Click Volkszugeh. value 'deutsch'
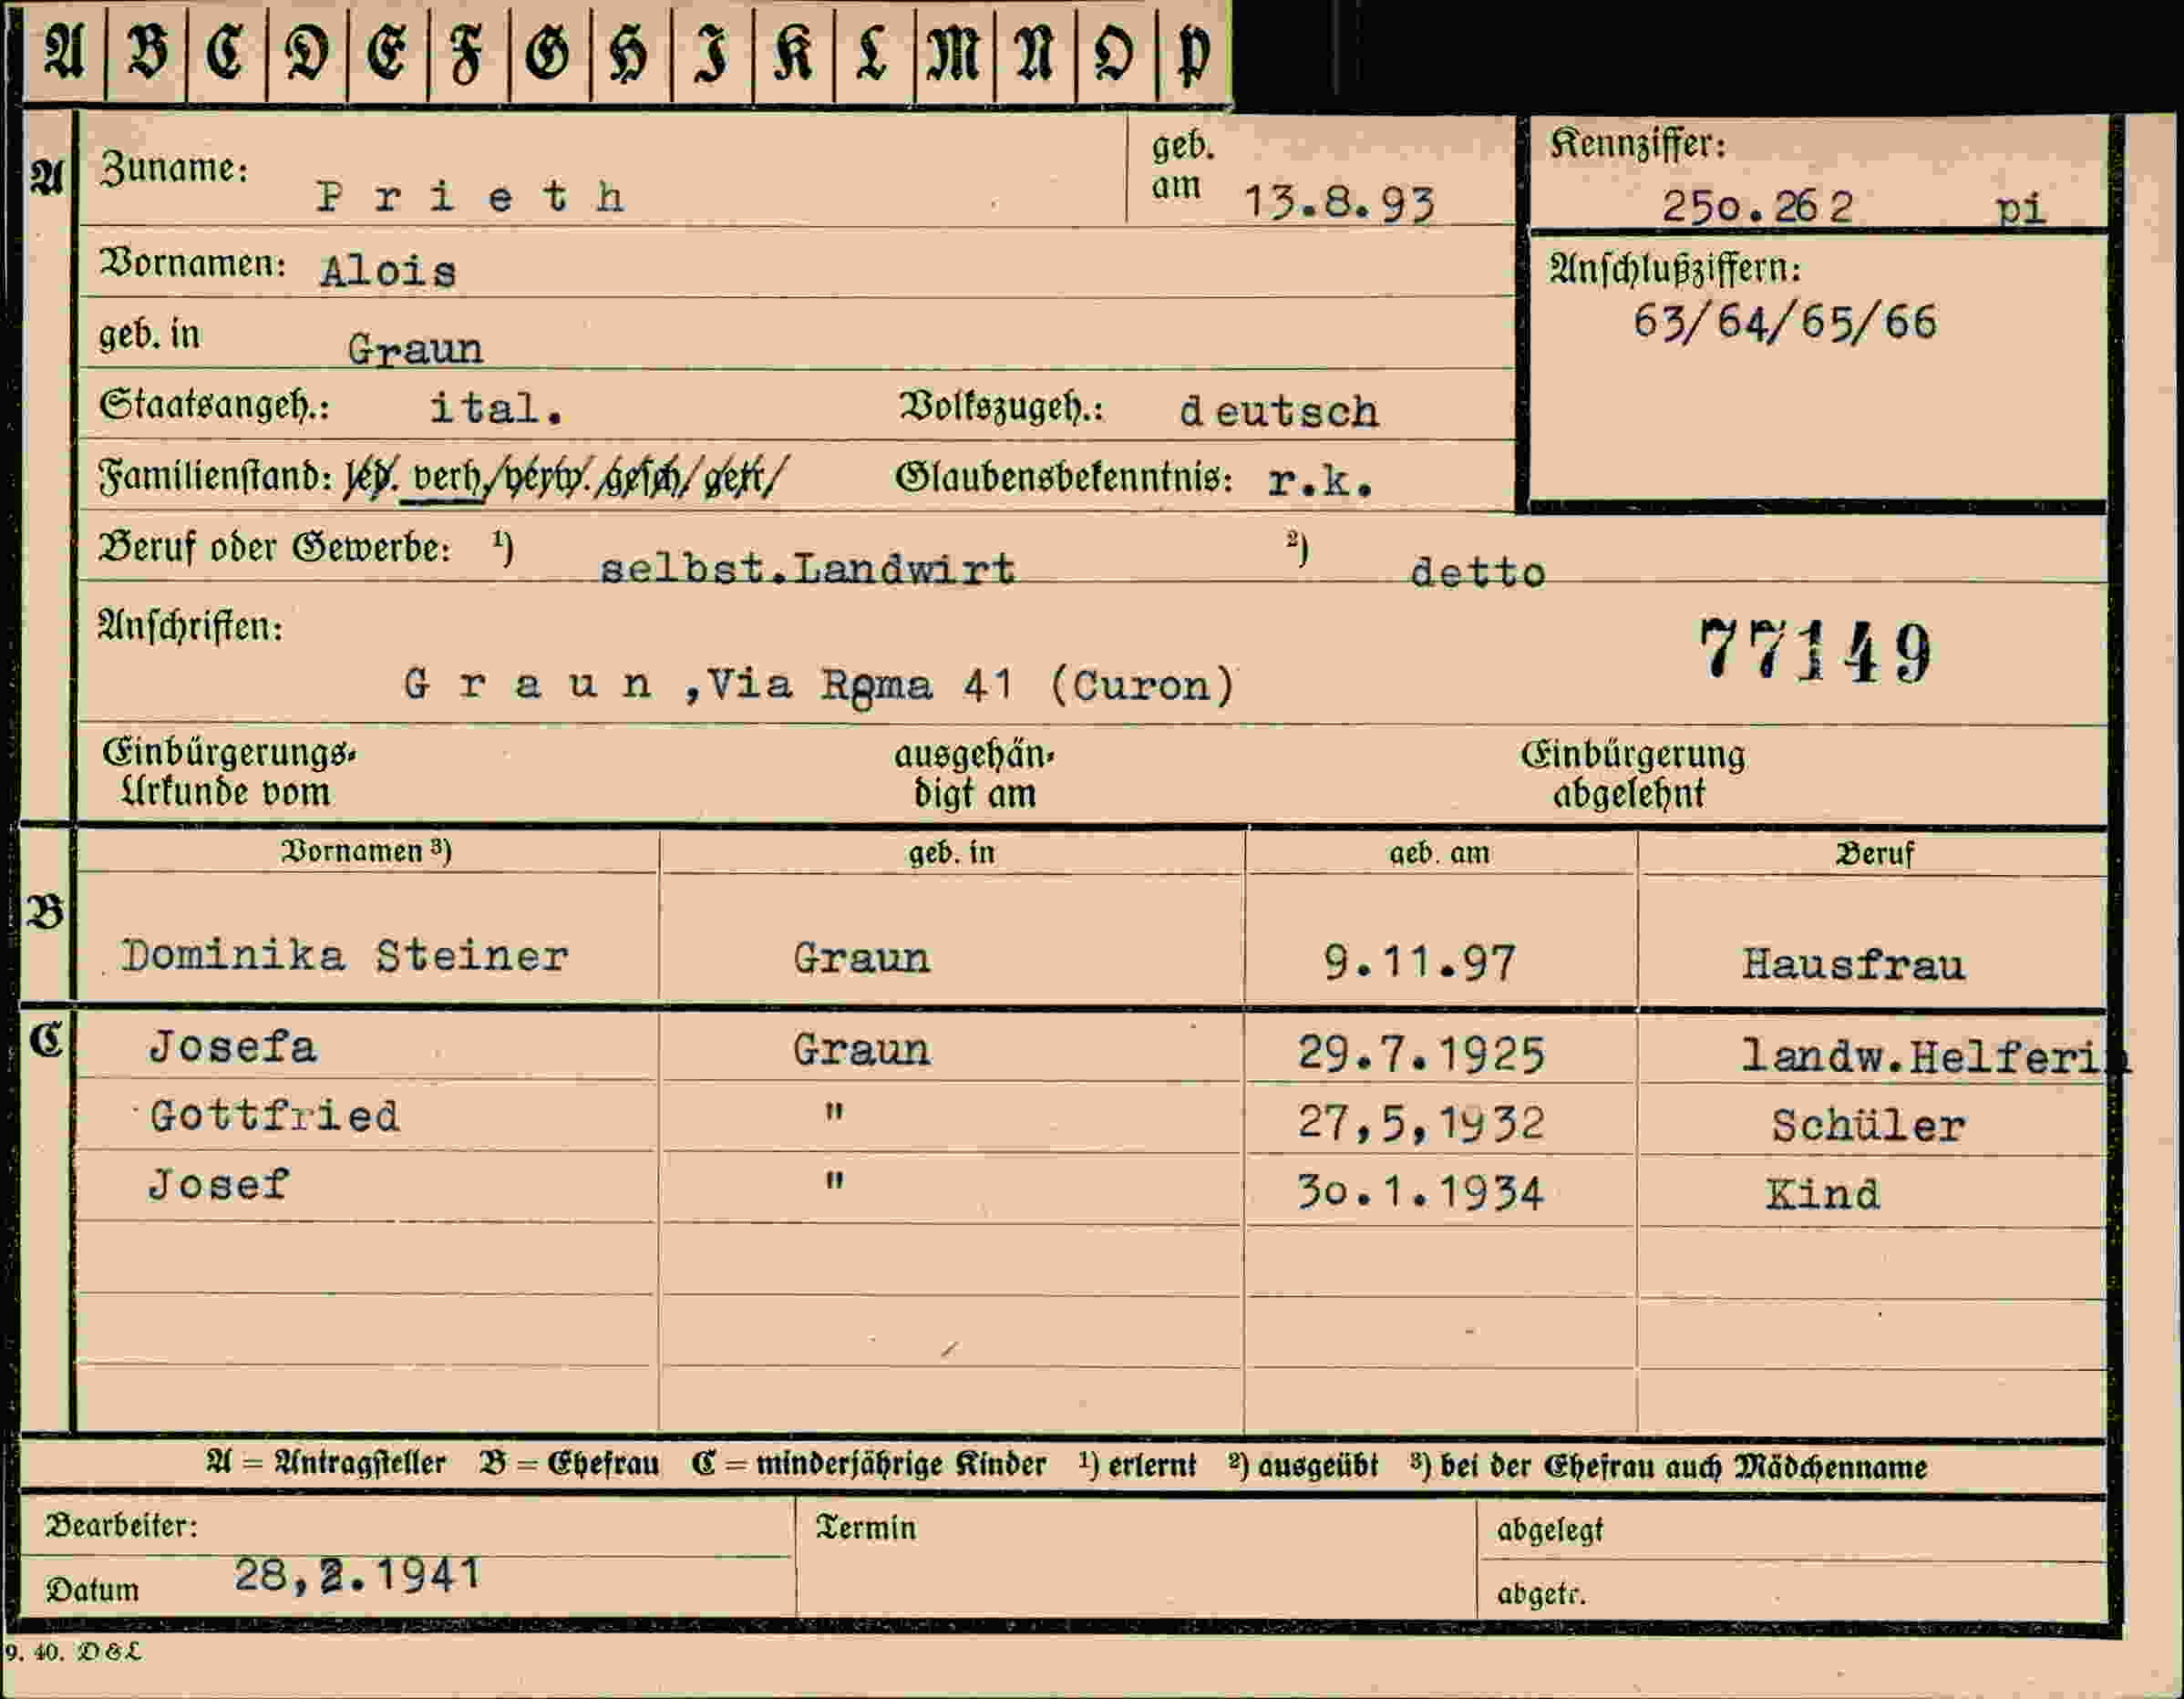The image size is (2184, 1699). (x=1279, y=412)
